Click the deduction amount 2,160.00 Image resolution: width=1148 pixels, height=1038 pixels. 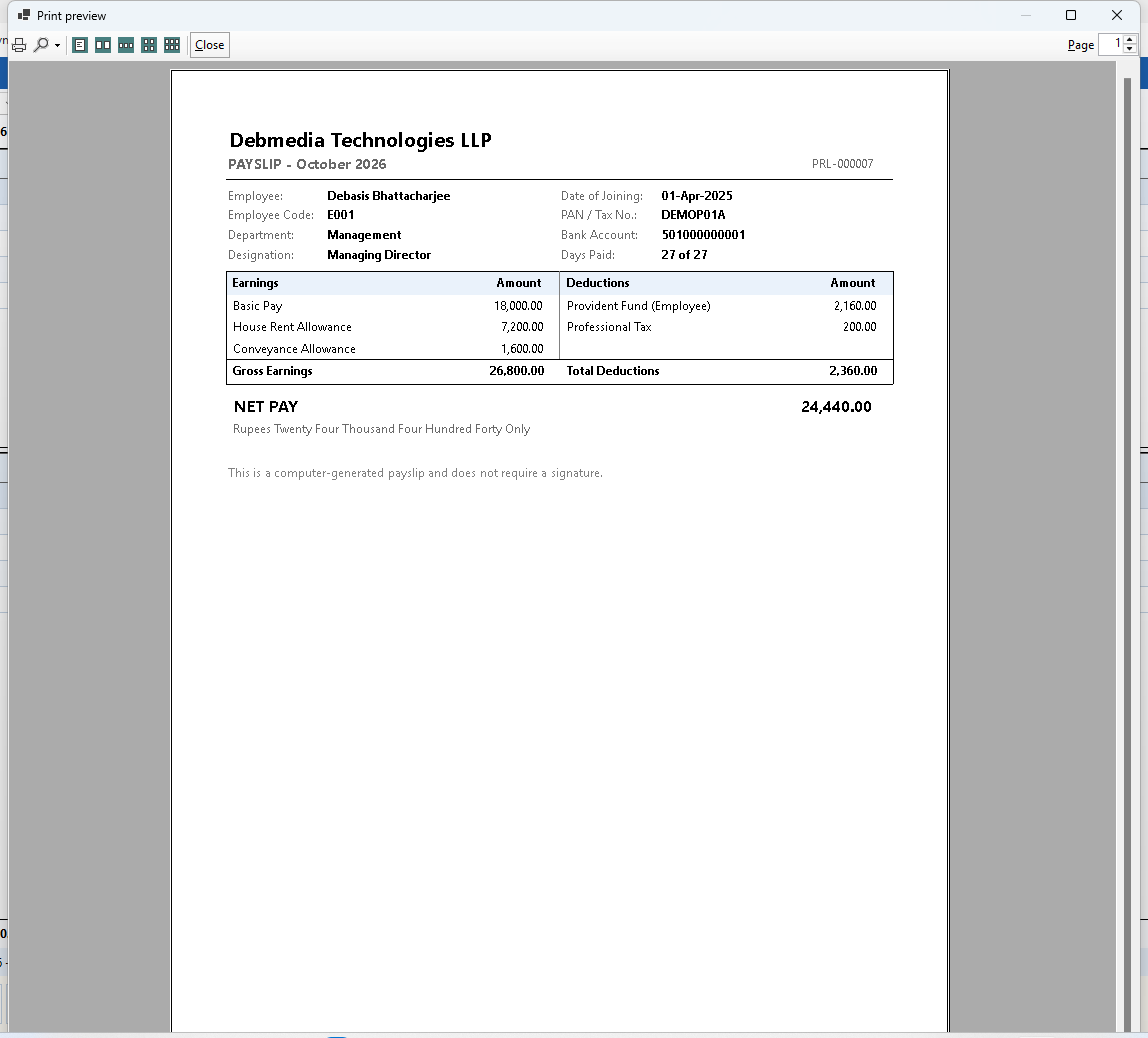pyautogui.click(x=854, y=306)
